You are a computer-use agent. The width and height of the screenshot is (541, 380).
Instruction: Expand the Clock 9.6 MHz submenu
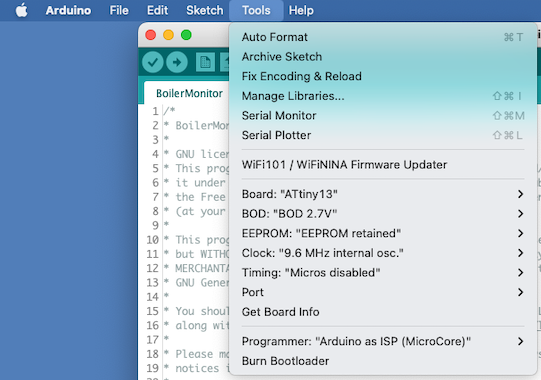point(383,253)
